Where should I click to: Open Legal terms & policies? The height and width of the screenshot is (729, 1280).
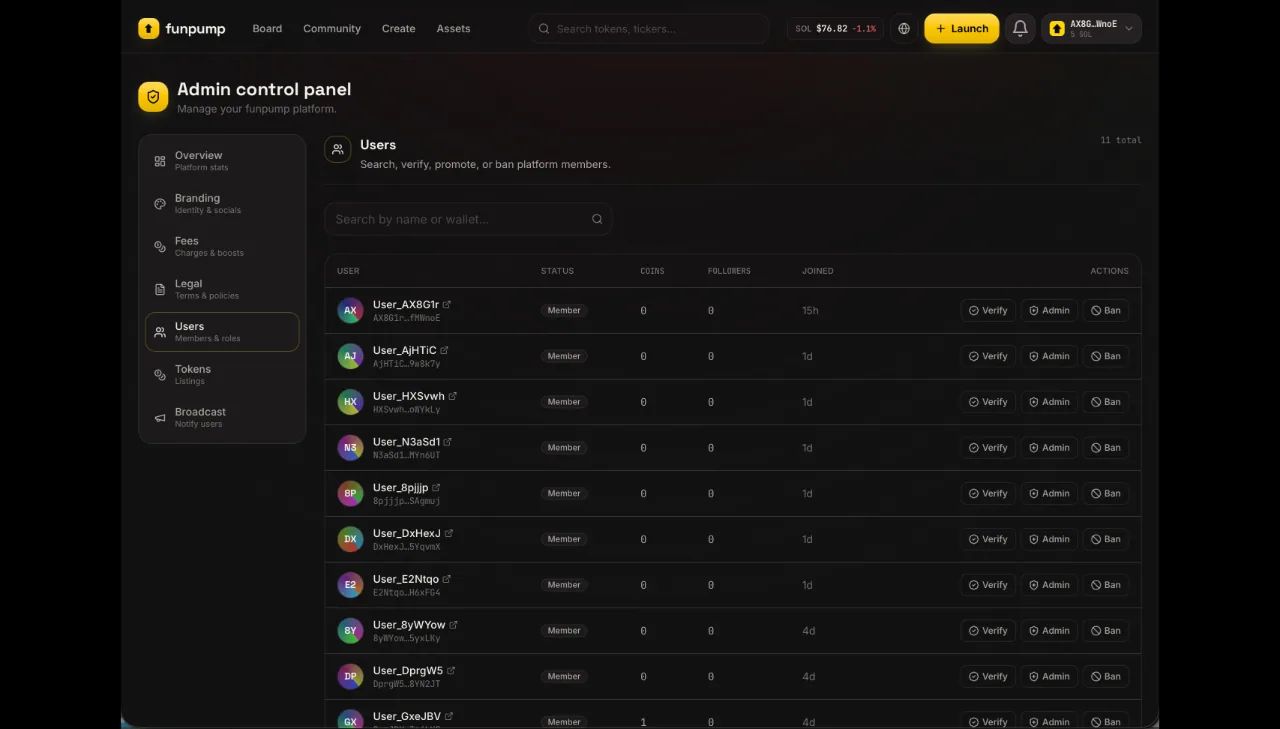[x=222, y=289]
